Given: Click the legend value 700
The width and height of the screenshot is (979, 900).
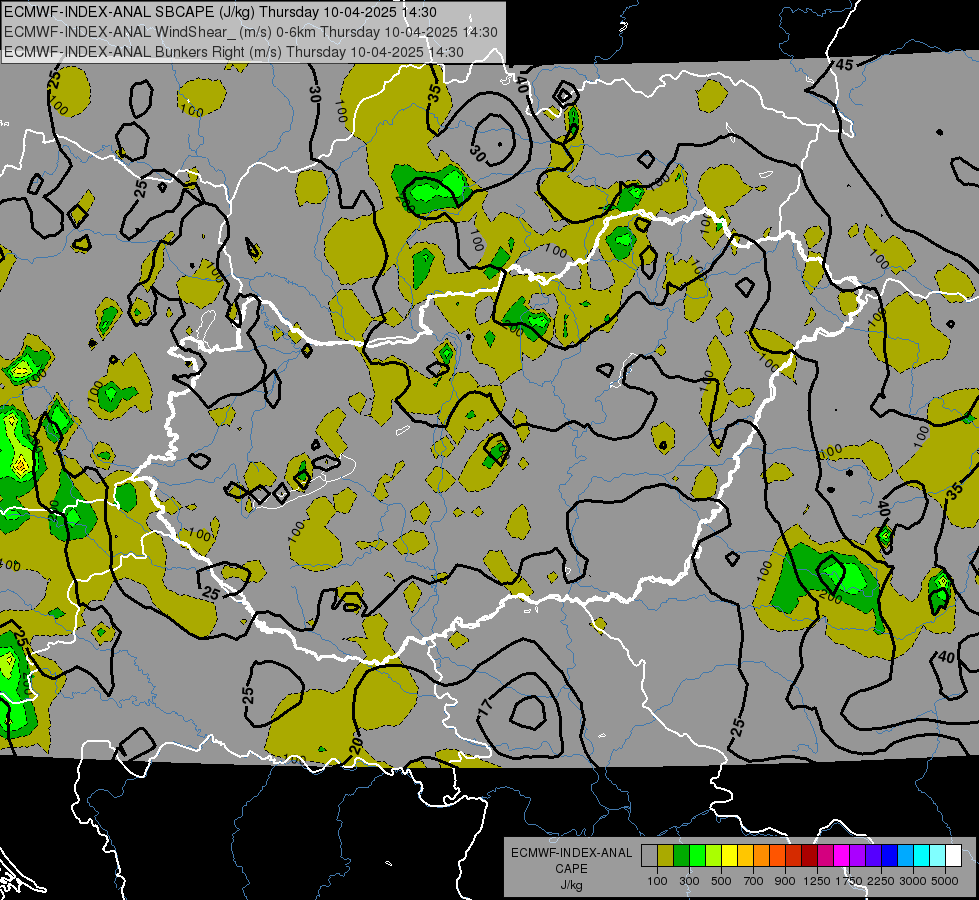Looking at the screenshot, I should (x=754, y=881).
